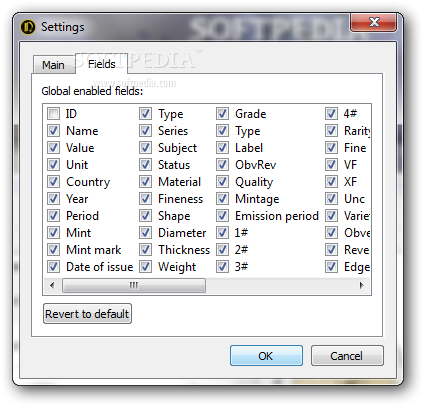This screenshot has width=424, height=406.
Task: Click Revert to default button
Action: tap(87, 314)
